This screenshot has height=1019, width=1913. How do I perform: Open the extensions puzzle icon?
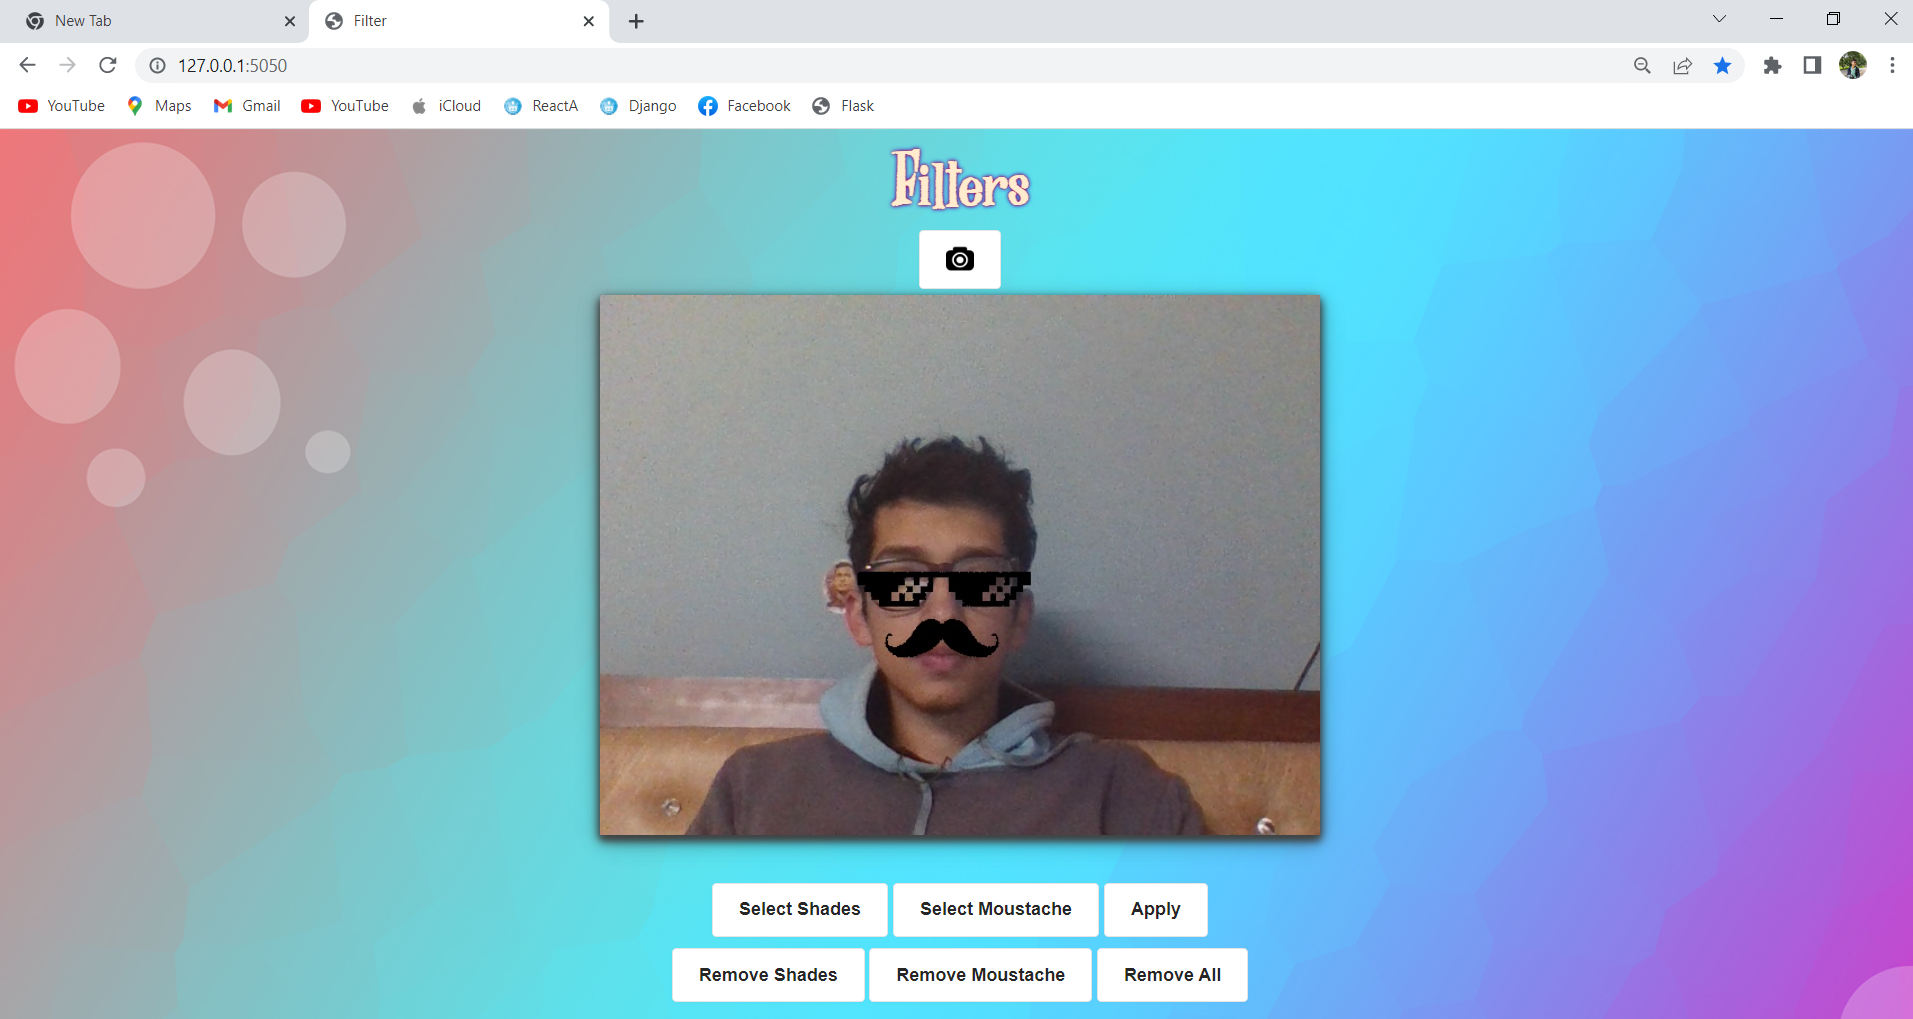click(x=1772, y=65)
